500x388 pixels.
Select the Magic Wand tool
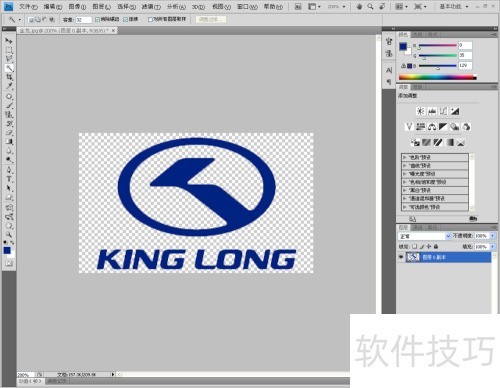[x=9, y=68]
